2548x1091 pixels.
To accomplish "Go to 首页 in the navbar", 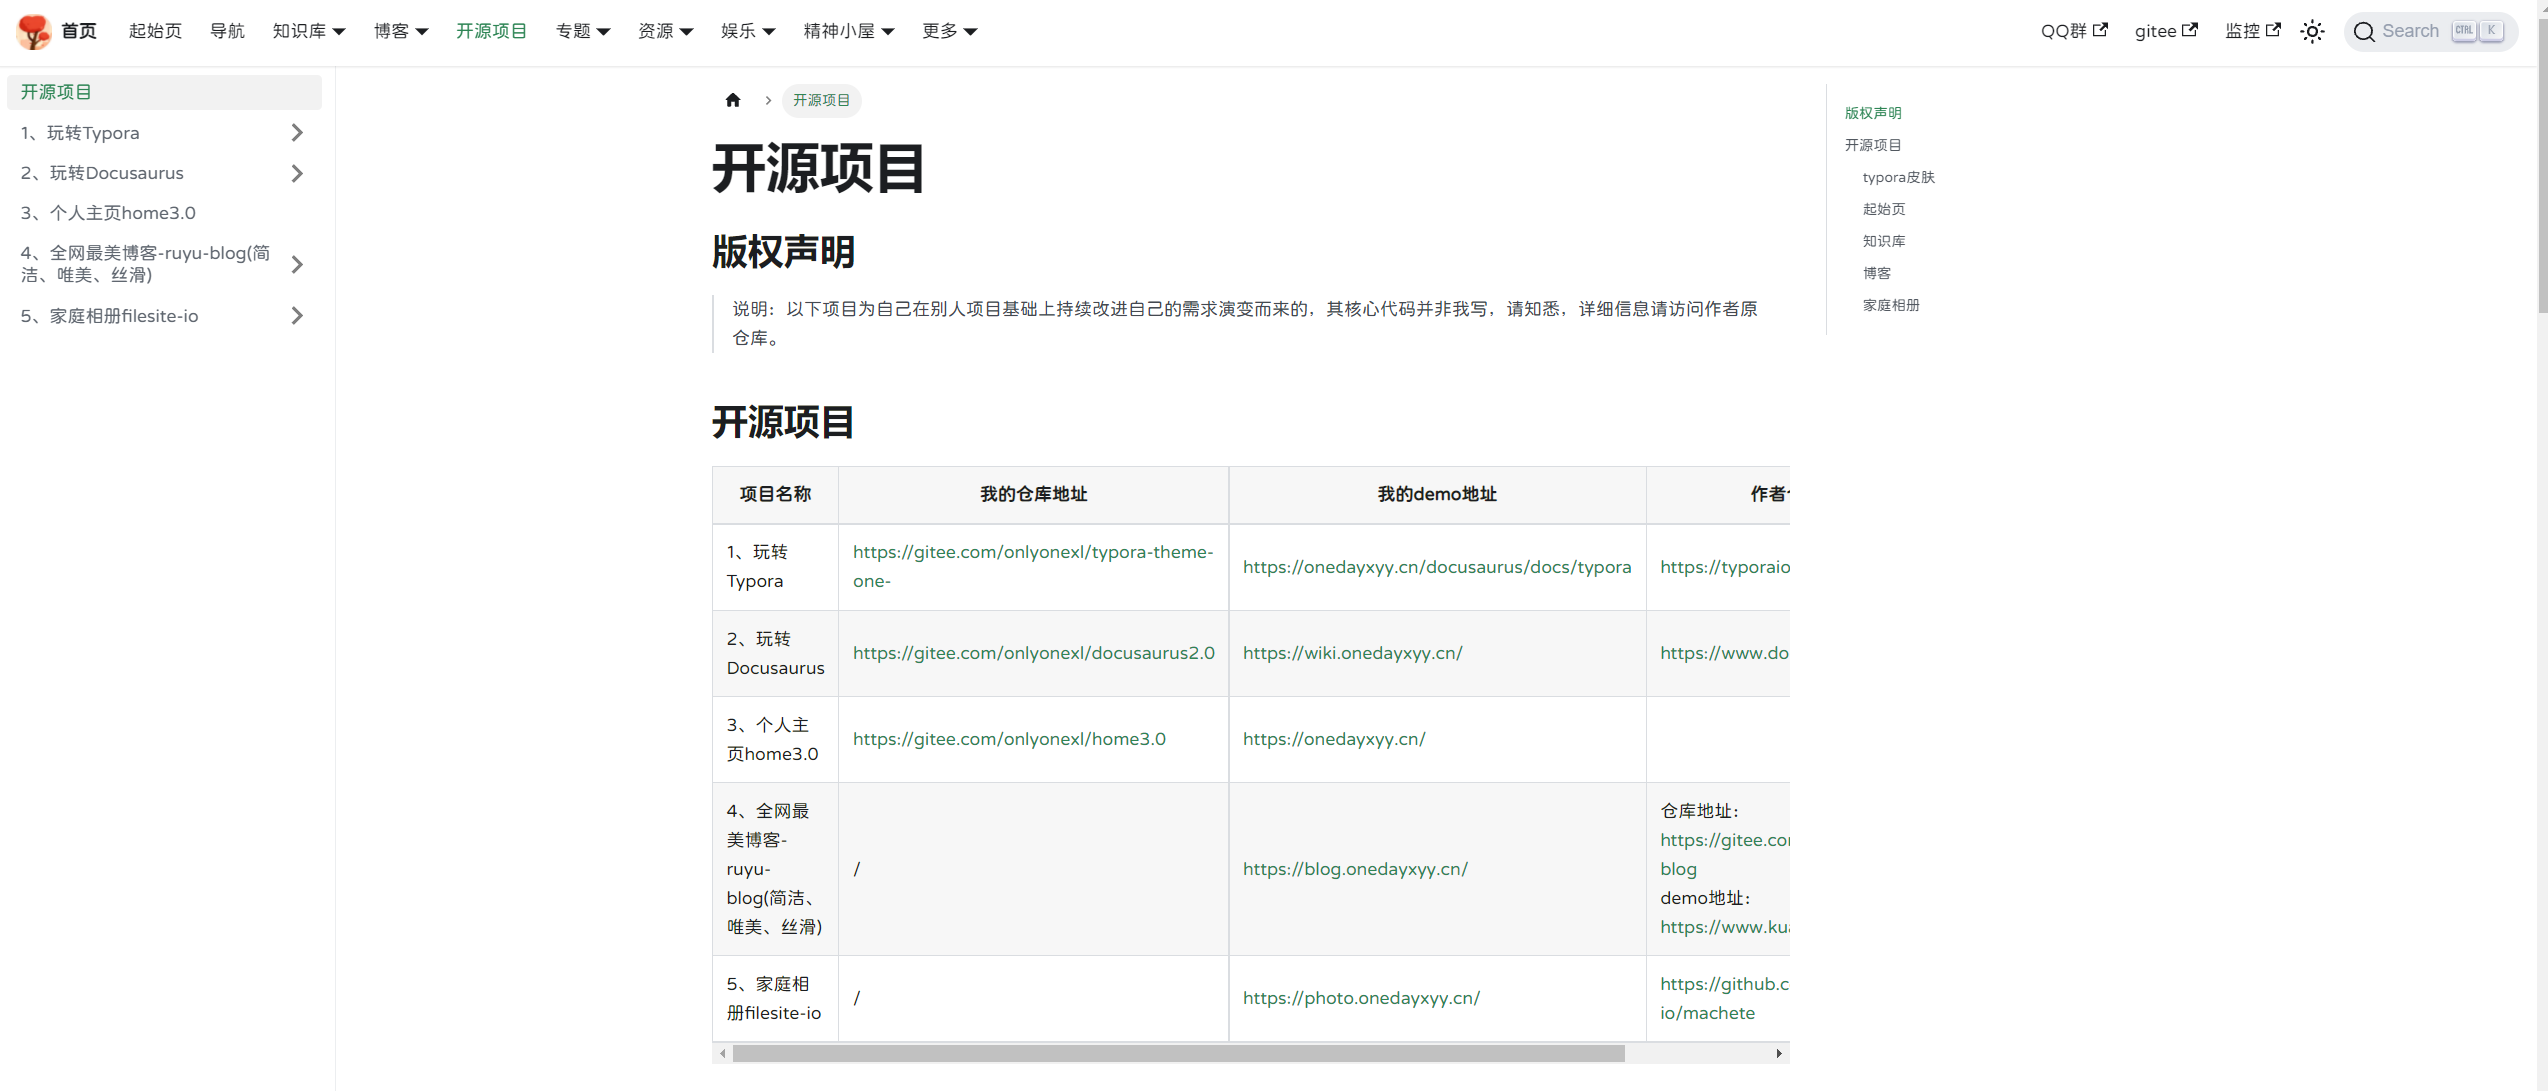I will click(79, 31).
